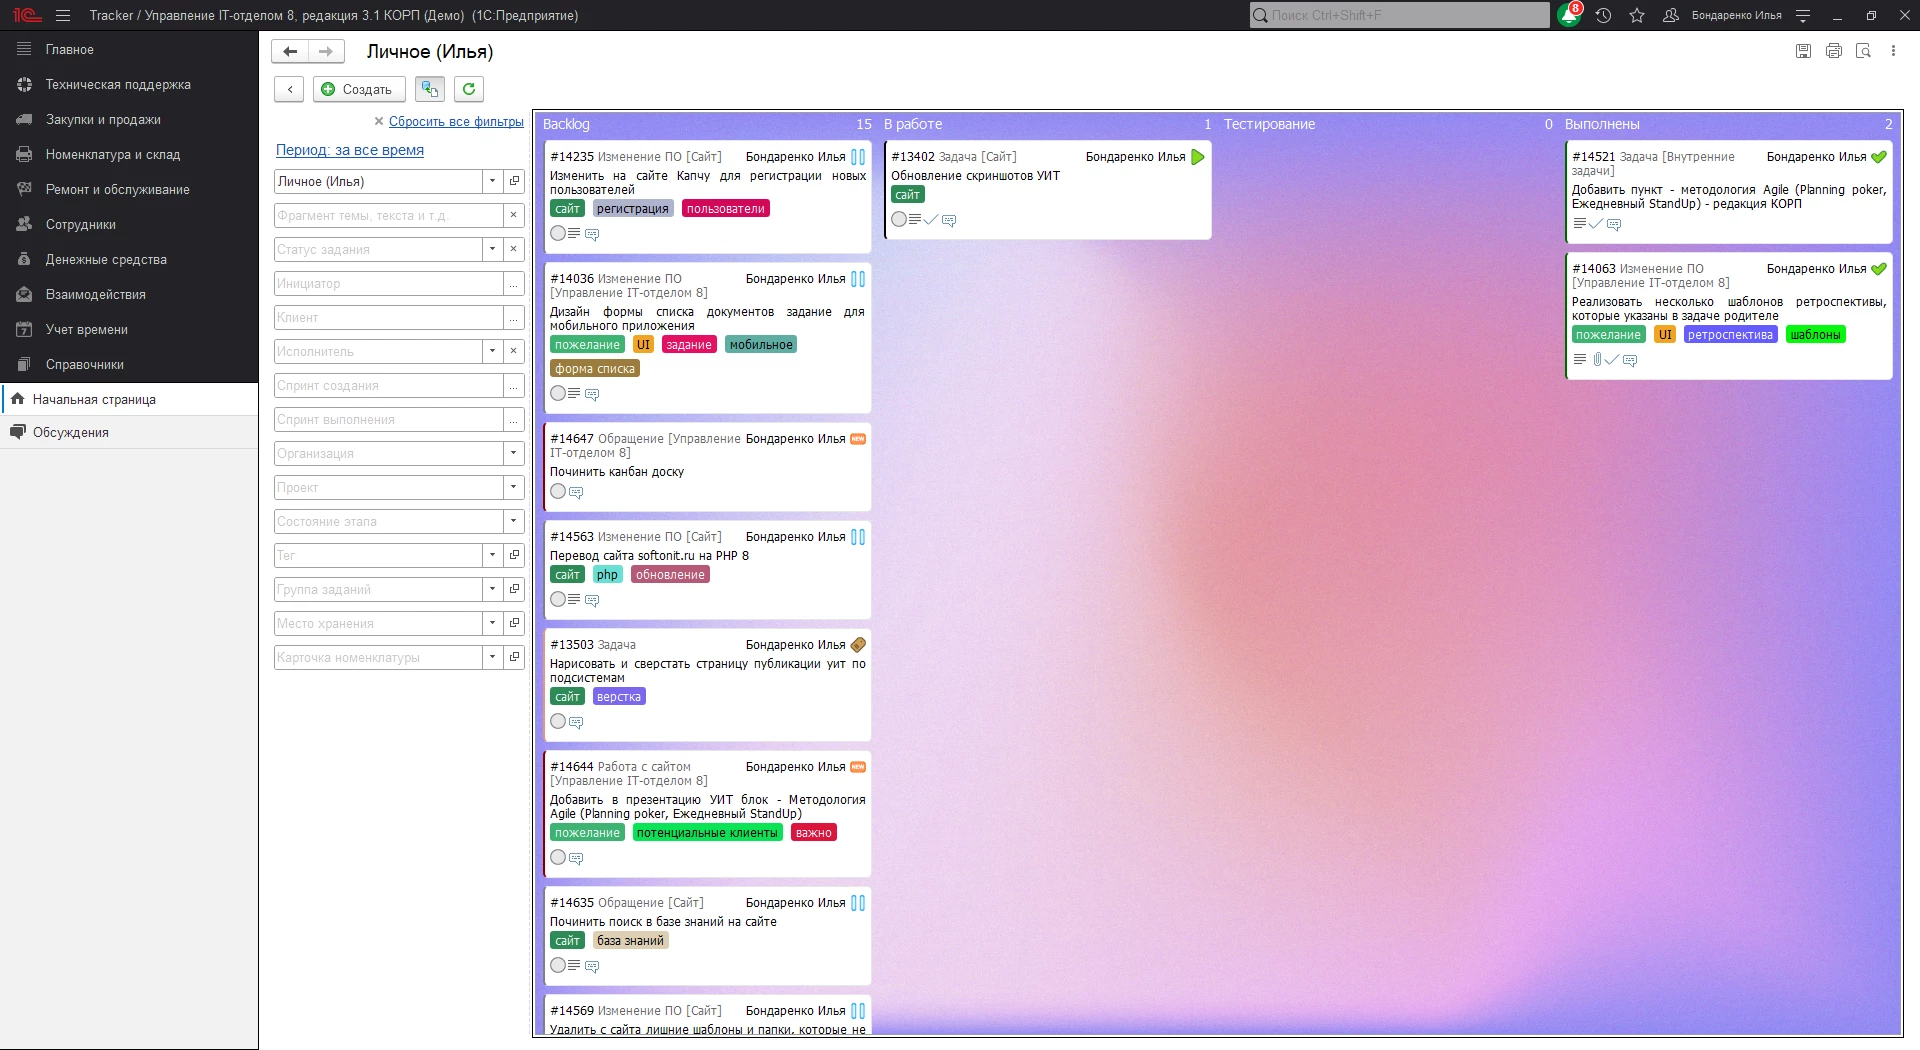Expand the Статус задания dropdown
The height and width of the screenshot is (1050, 1920).
point(492,249)
